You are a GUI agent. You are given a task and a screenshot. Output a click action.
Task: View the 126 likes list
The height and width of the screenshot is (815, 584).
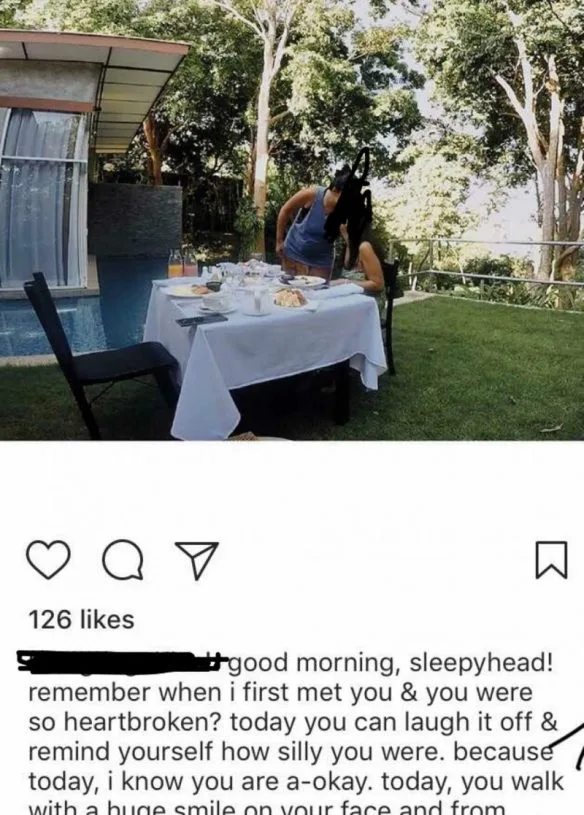[x=82, y=620]
